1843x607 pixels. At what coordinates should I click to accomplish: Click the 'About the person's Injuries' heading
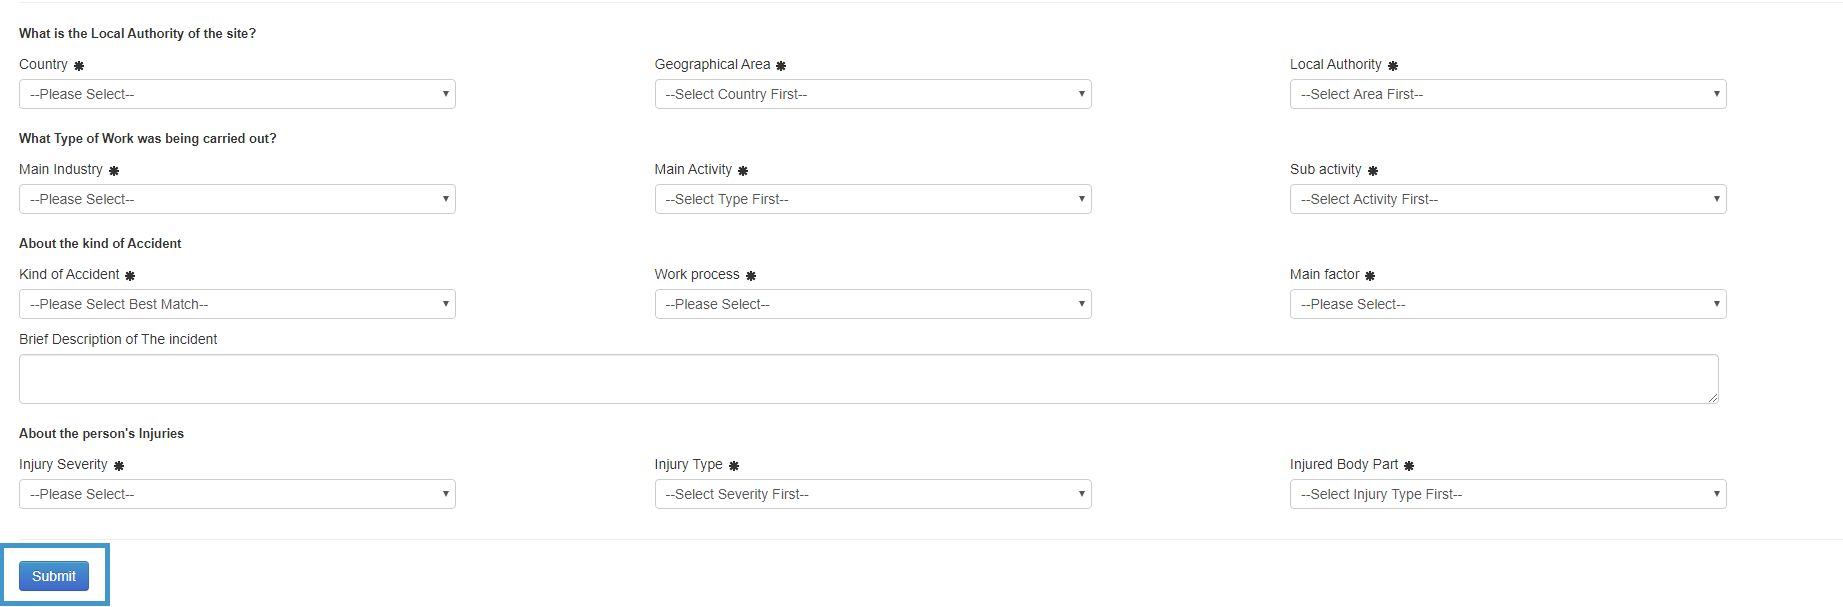tap(101, 433)
